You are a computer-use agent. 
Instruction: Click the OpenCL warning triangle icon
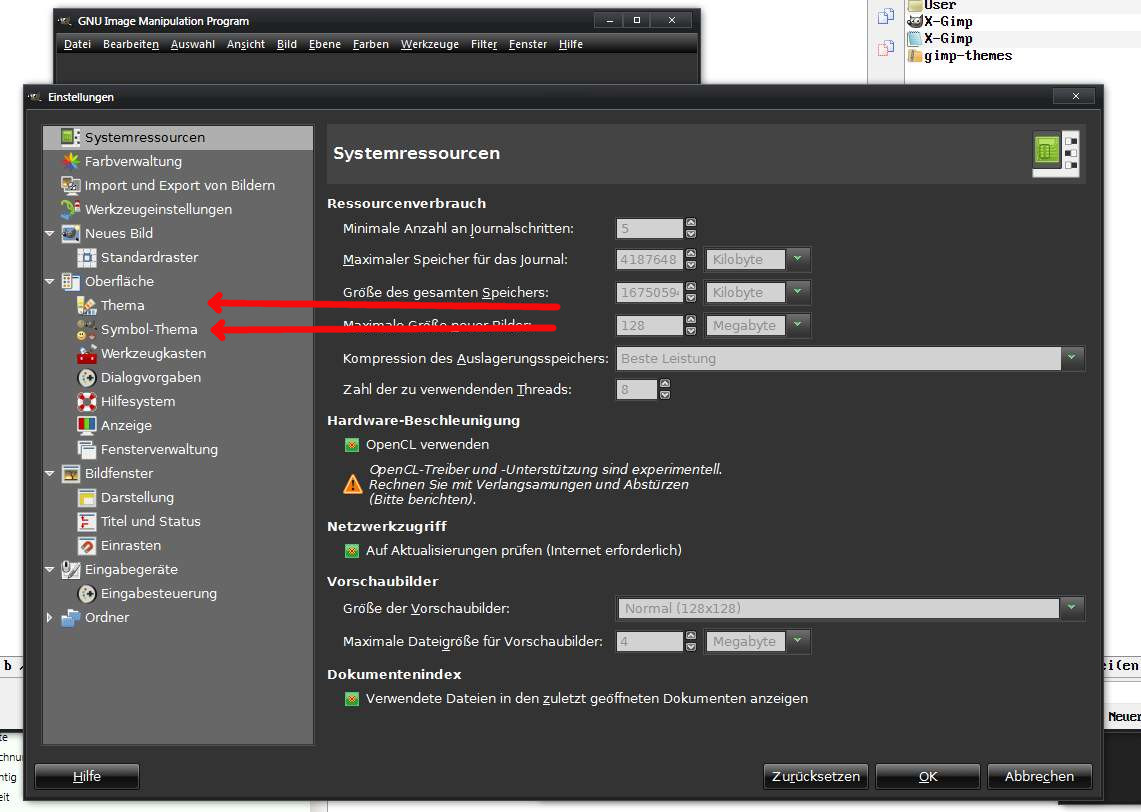(x=352, y=484)
